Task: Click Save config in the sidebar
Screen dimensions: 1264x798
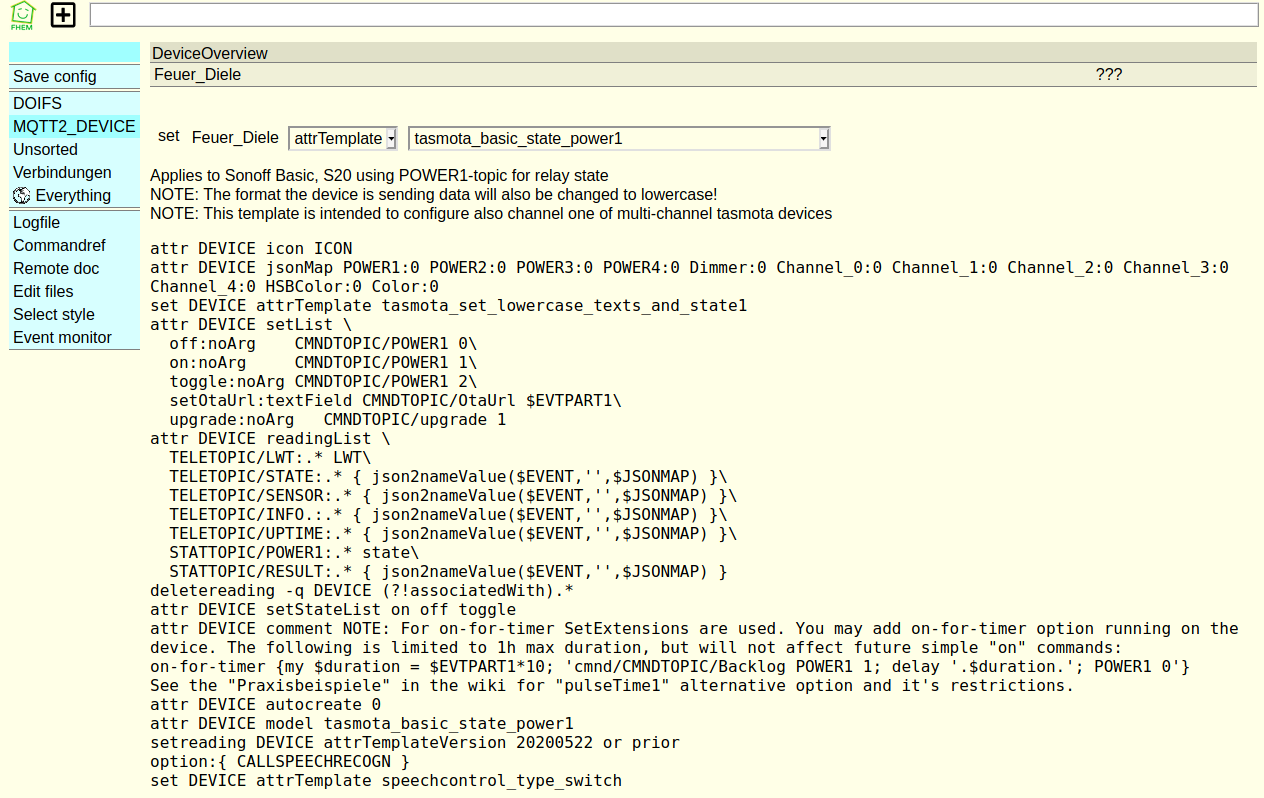Action: [x=55, y=76]
